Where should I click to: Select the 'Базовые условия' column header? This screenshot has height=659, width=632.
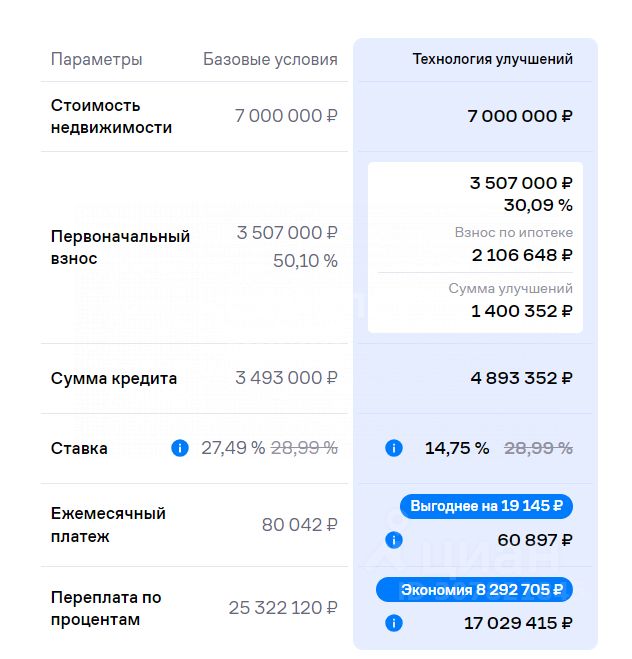pyautogui.click(x=270, y=59)
